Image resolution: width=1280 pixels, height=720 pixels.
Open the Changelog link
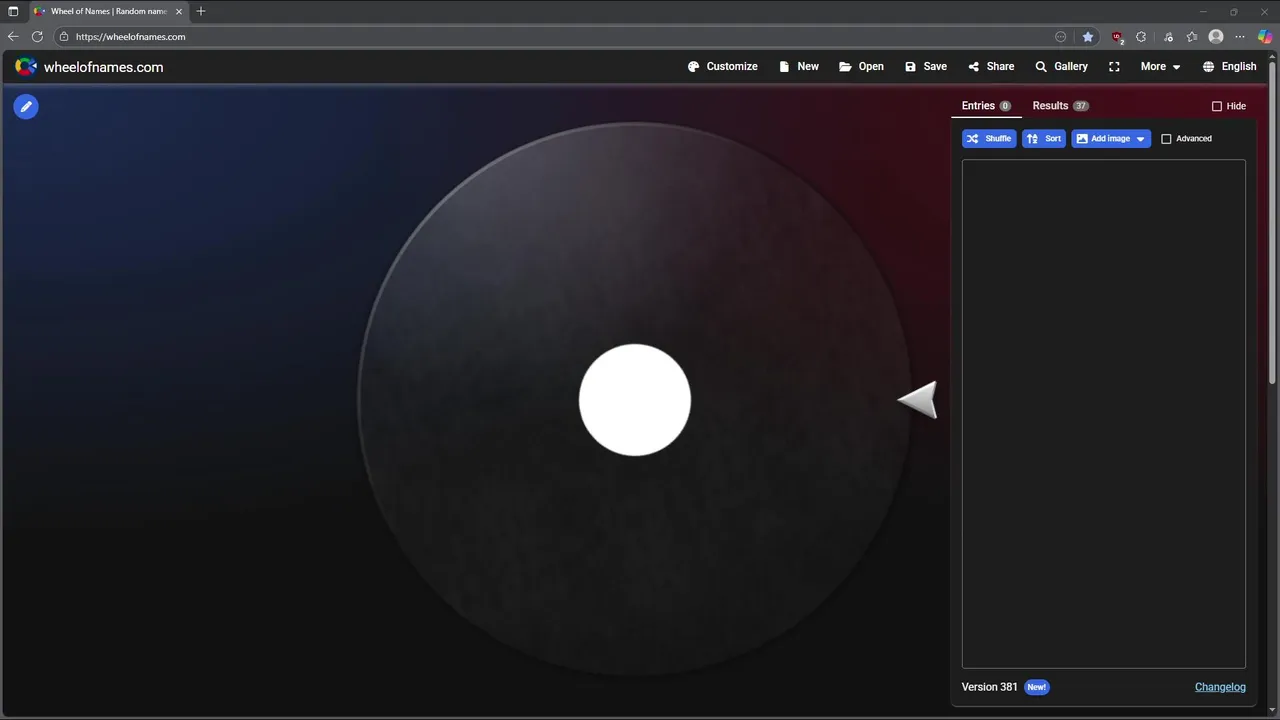click(x=1220, y=687)
